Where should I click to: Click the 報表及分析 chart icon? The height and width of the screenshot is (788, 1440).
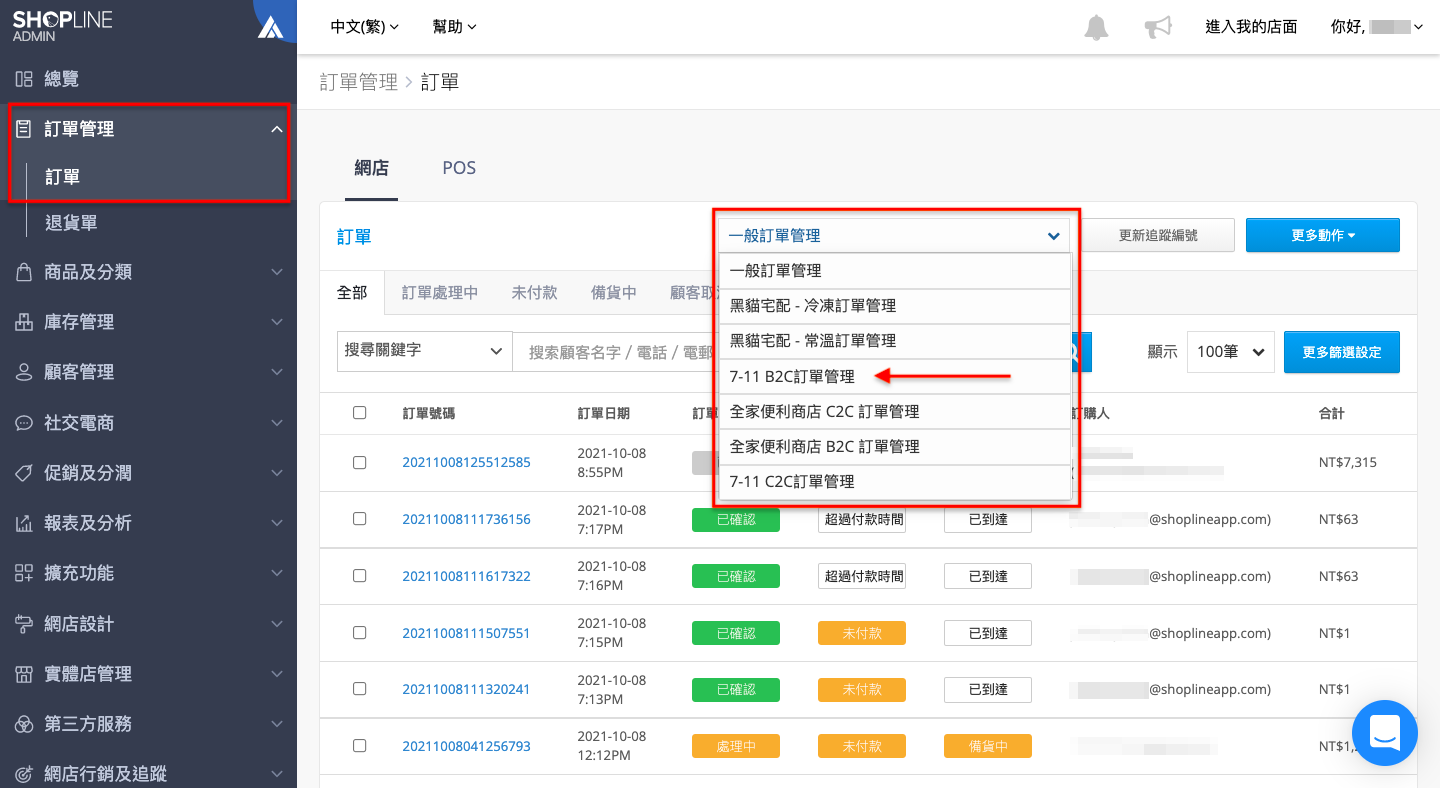pos(24,523)
